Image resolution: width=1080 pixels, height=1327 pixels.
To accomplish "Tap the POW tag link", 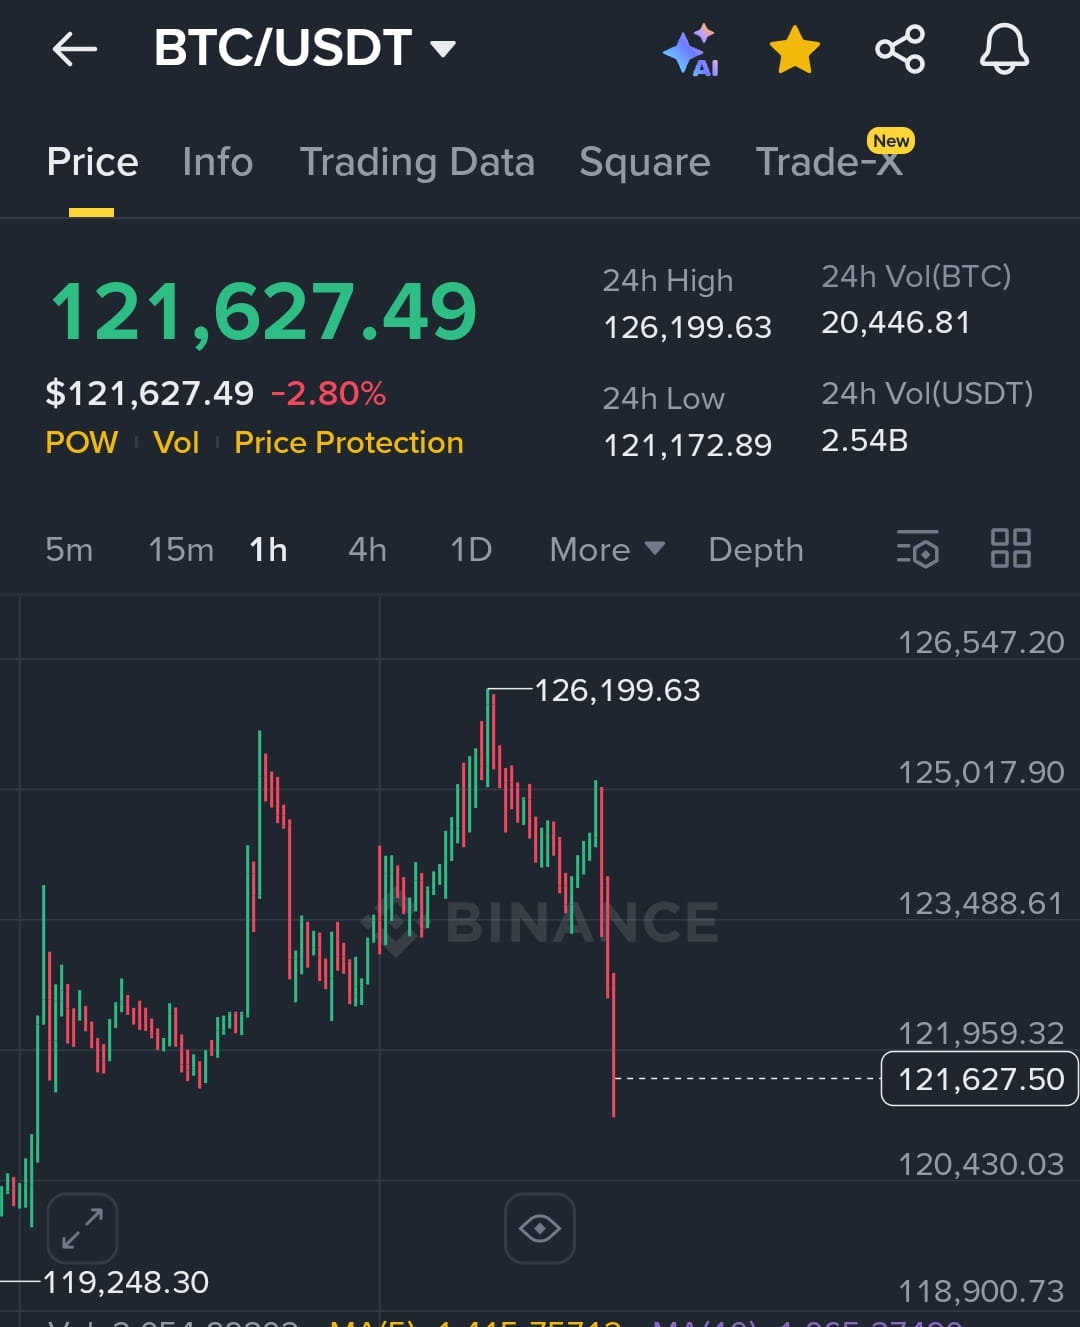I will tap(82, 443).
